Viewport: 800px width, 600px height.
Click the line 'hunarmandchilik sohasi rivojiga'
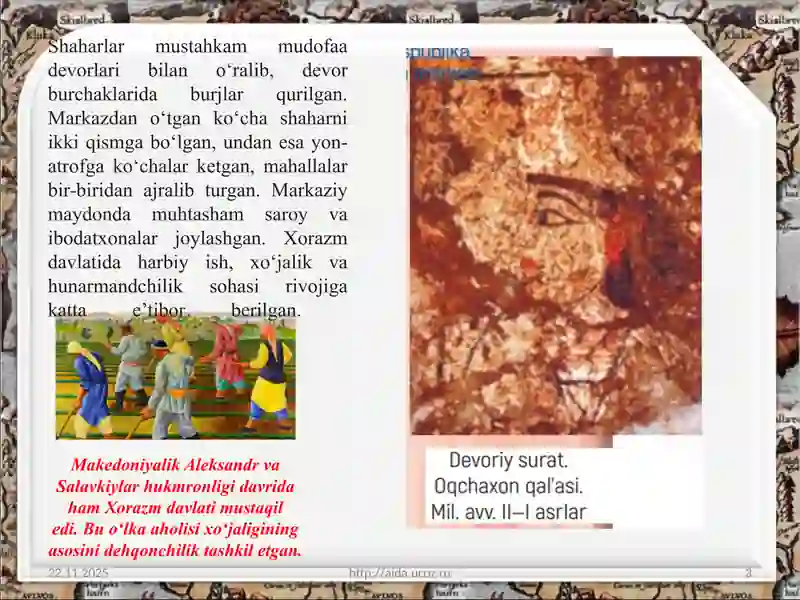click(x=197, y=286)
